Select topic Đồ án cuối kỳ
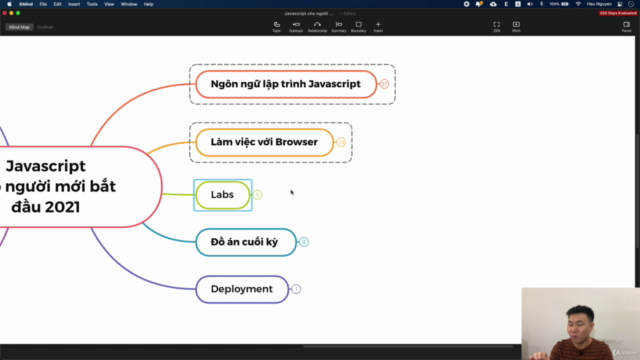Viewport: 640px width, 360px height. (246, 242)
